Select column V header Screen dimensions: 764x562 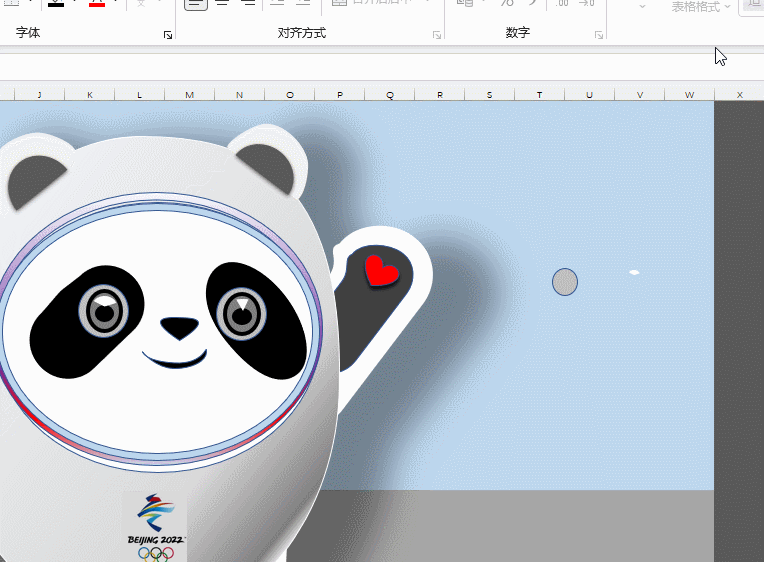click(639, 95)
